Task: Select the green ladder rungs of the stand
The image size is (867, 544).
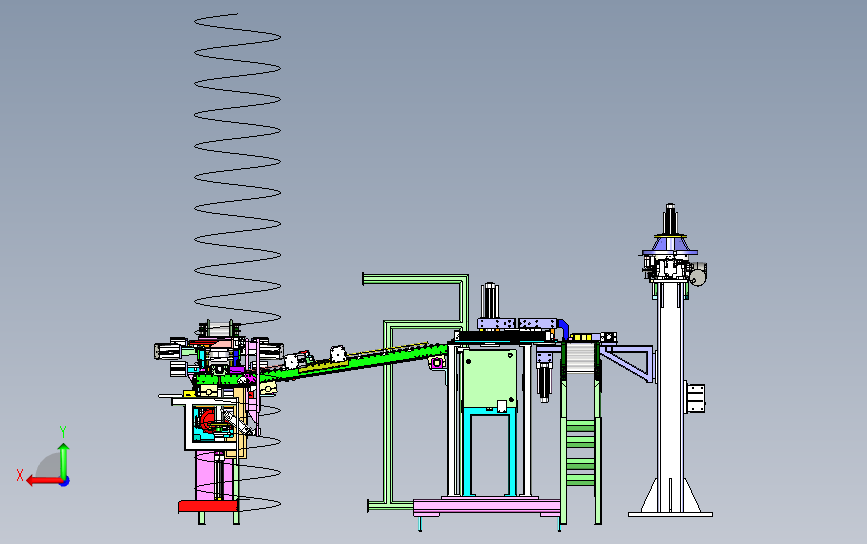Action: coord(581,452)
